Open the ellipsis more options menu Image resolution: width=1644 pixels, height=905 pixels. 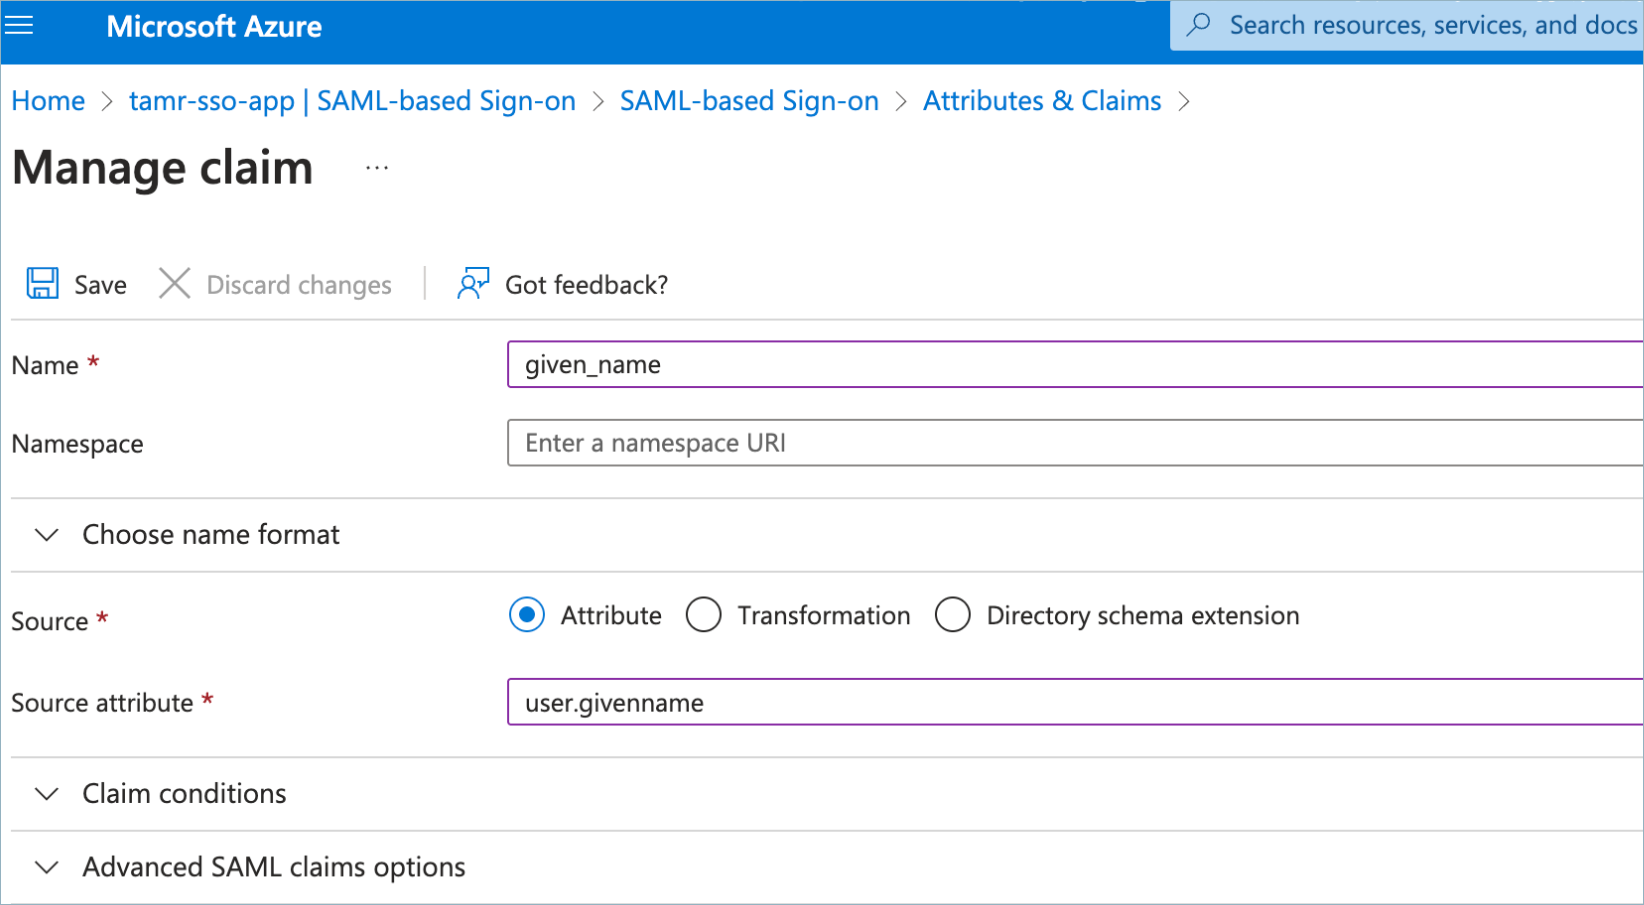tap(377, 168)
